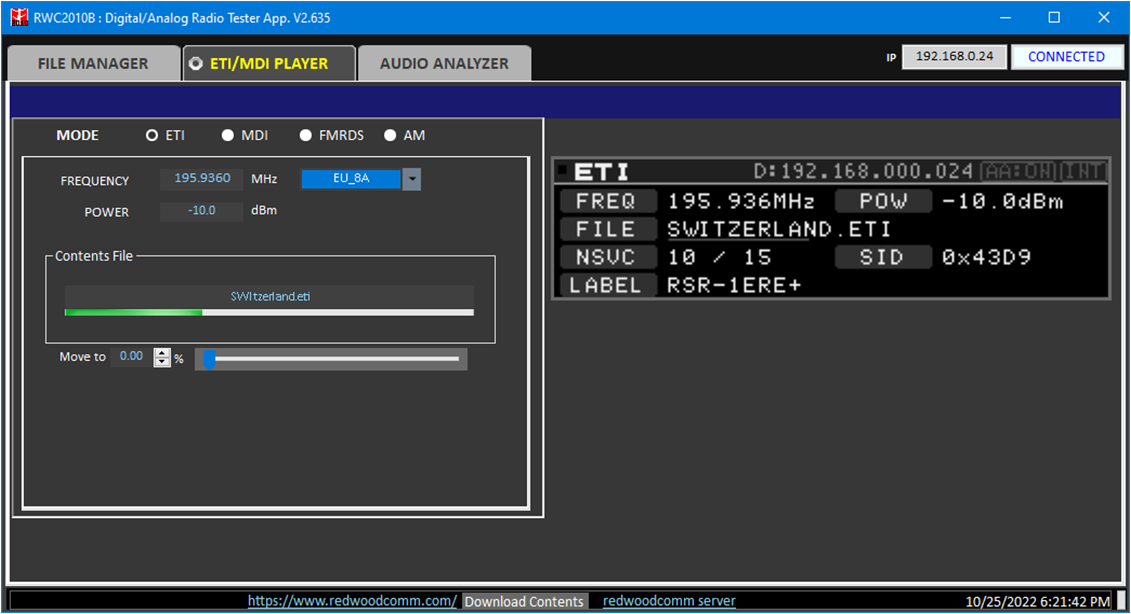
Task: Click the AA:ON indicator on device display
Action: pos(1018,172)
